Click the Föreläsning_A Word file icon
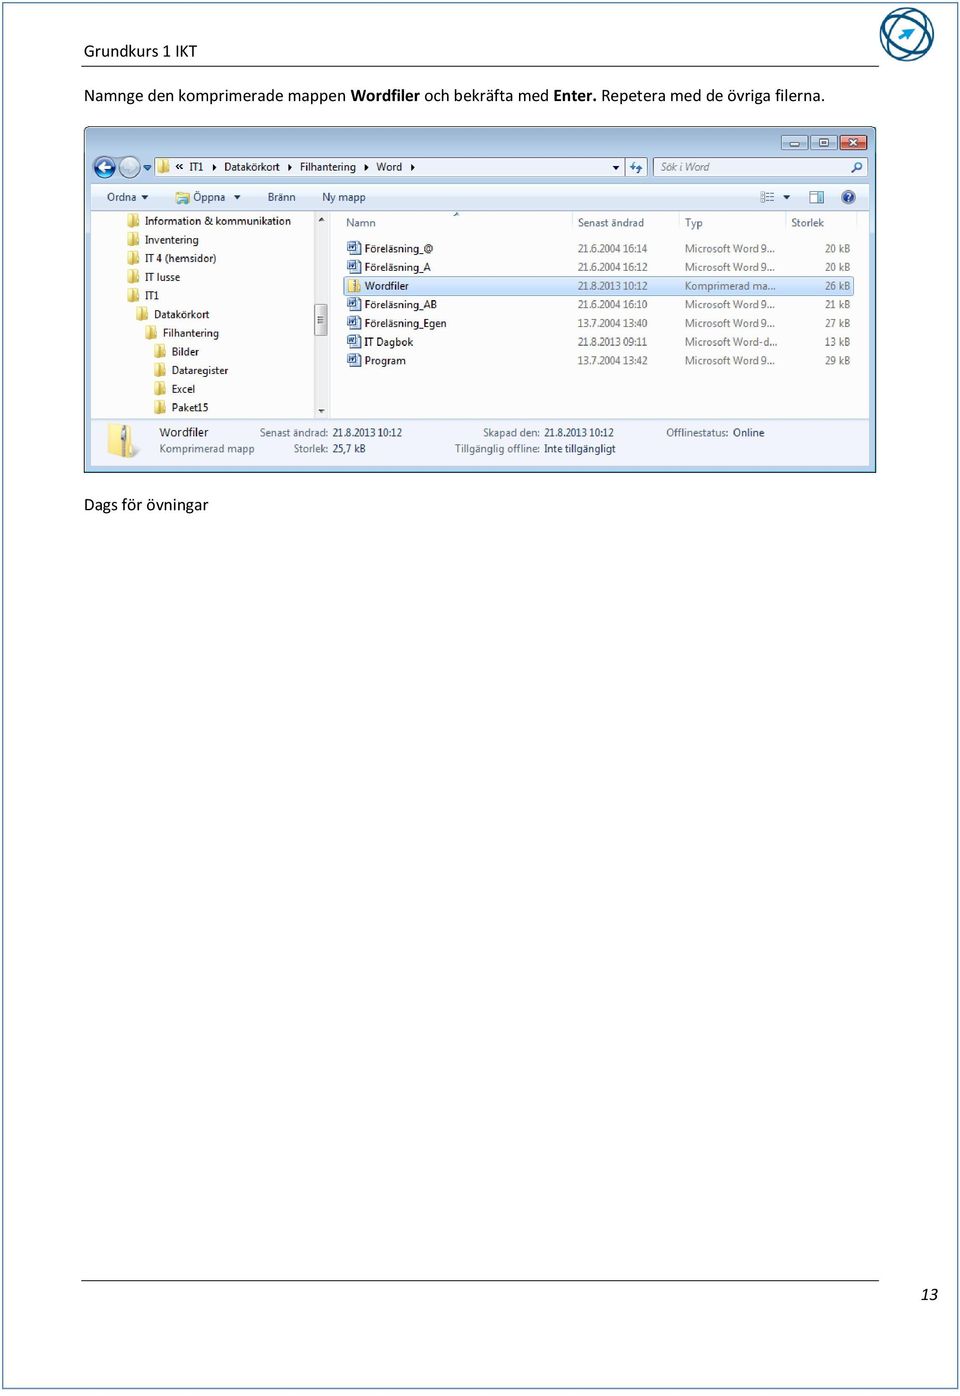The height and width of the screenshot is (1396, 960). coord(353,267)
